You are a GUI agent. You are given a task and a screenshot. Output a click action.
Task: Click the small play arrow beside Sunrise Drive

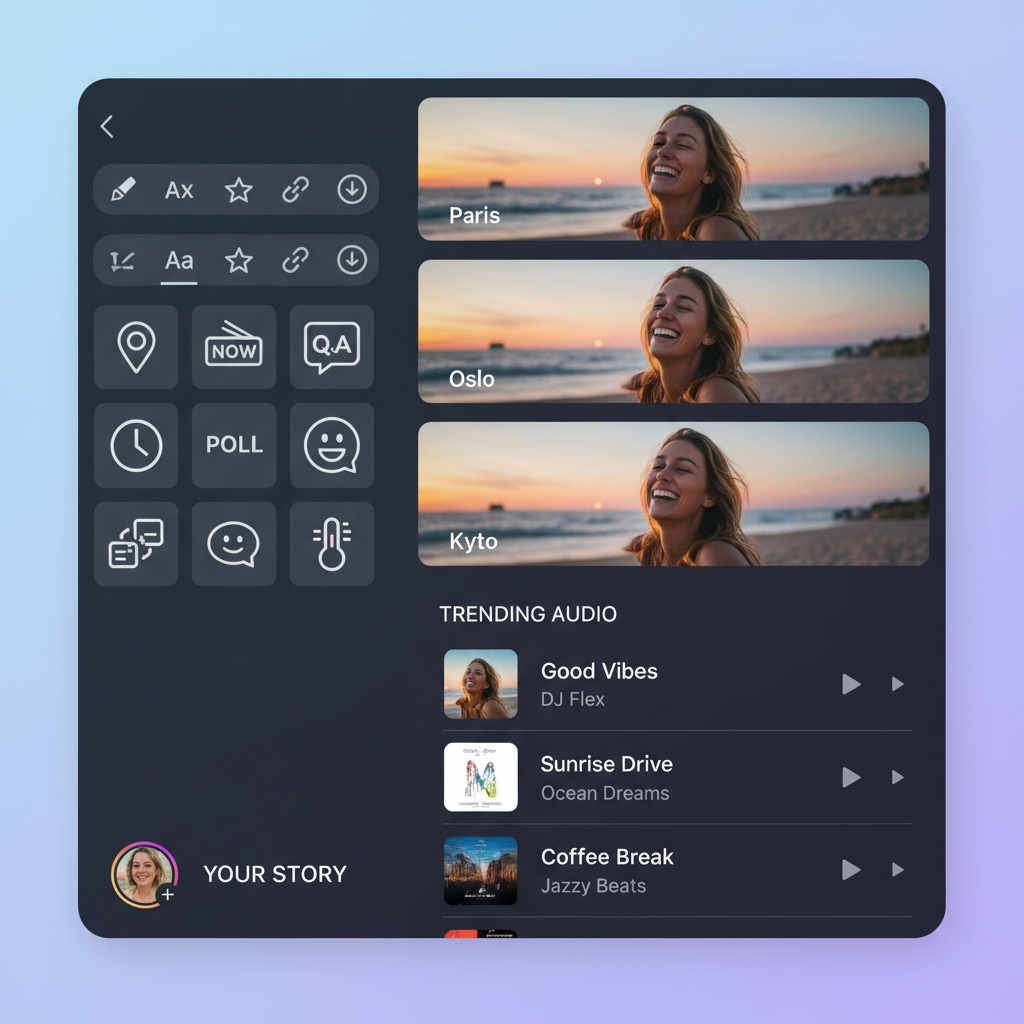[898, 777]
